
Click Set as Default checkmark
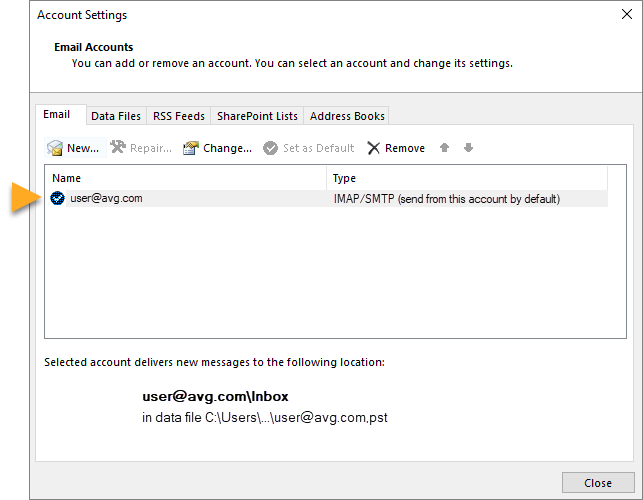tap(270, 148)
